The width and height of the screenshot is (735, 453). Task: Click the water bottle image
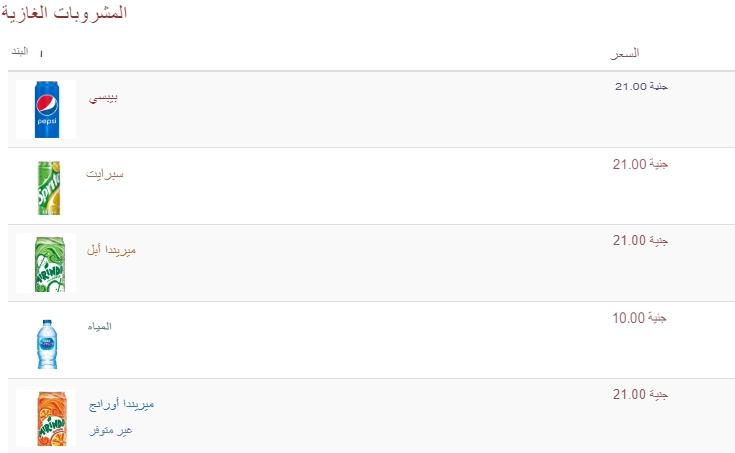click(x=47, y=344)
